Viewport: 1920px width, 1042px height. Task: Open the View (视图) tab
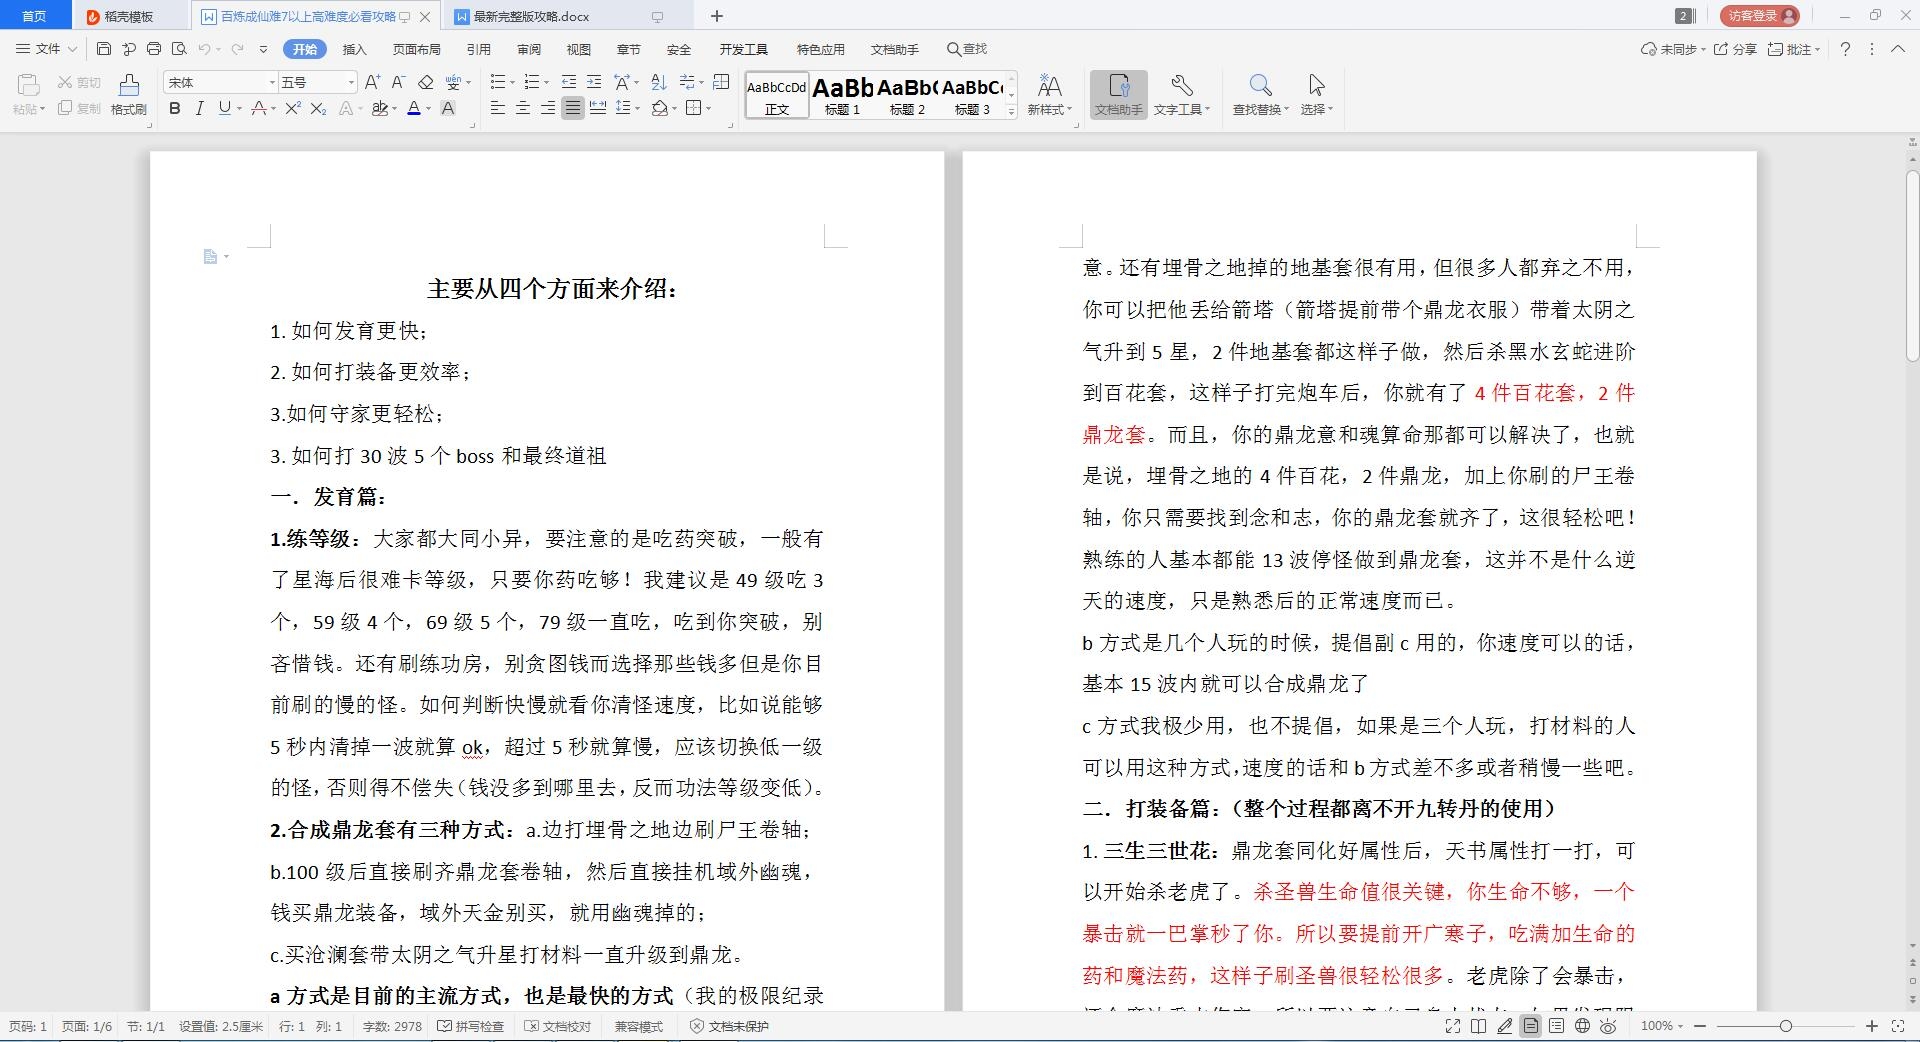[x=579, y=49]
